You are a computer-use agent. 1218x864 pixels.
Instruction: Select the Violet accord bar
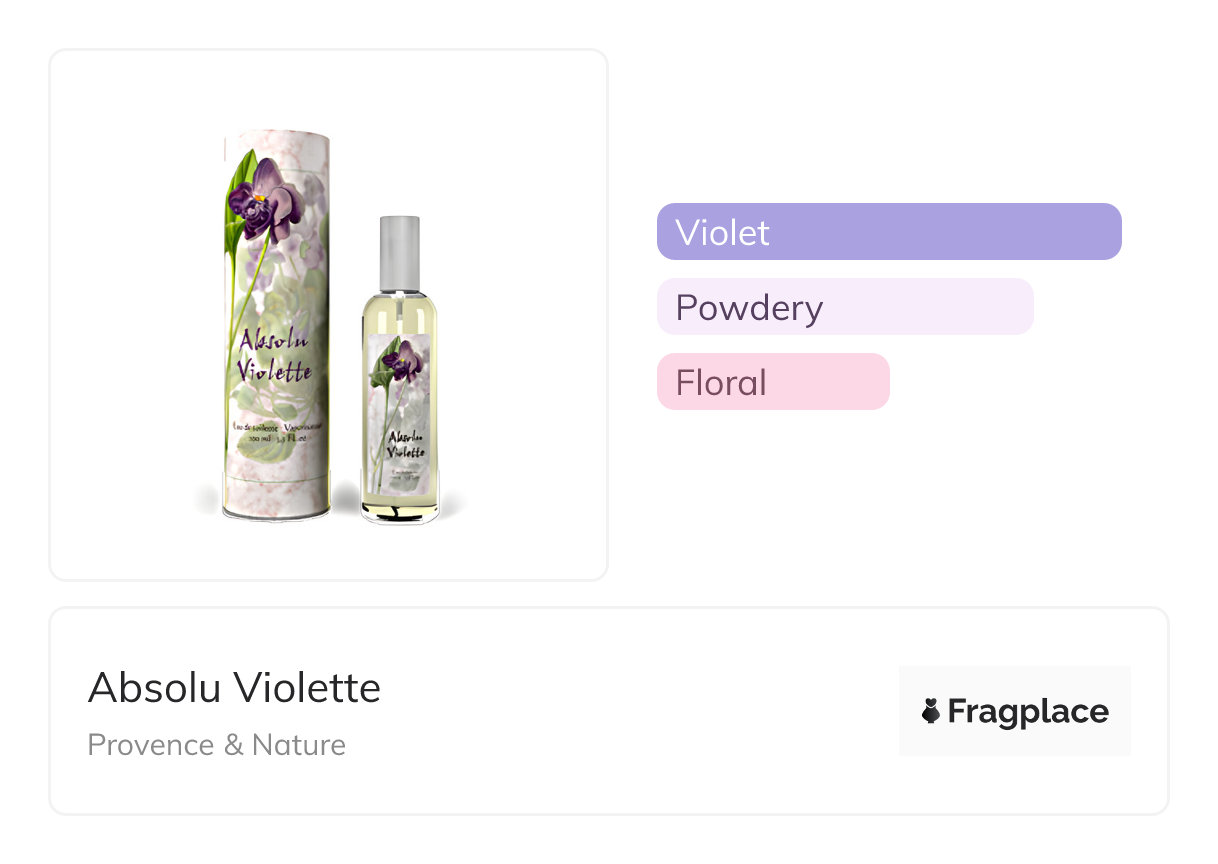click(888, 232)
